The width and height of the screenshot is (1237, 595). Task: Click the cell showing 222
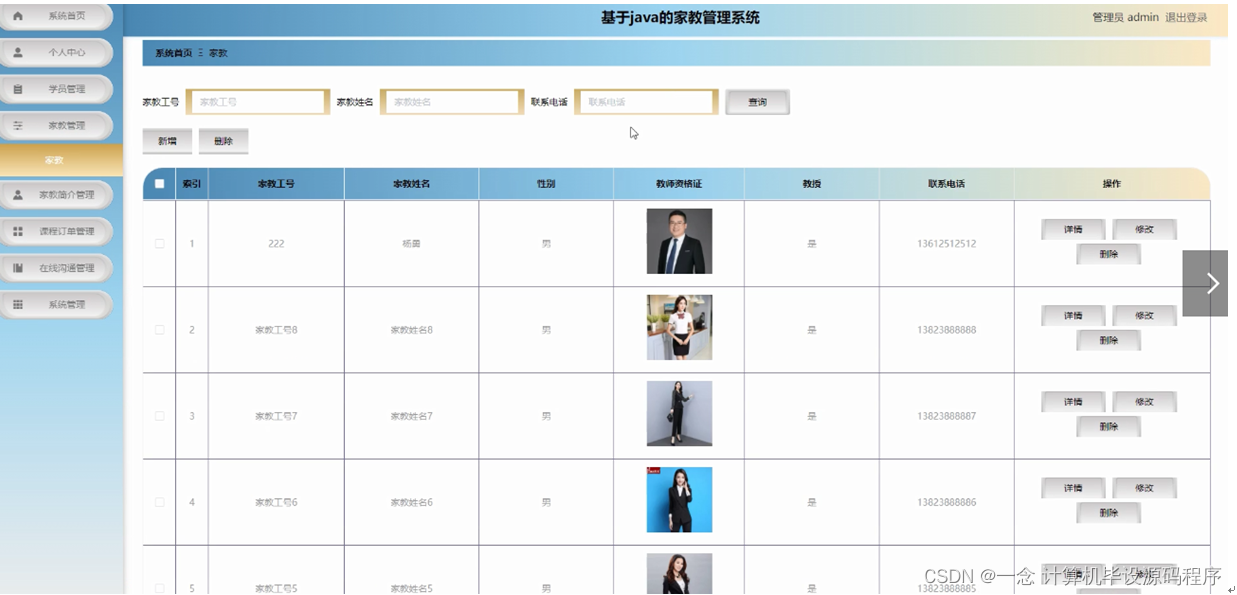(x=276, y=244)
